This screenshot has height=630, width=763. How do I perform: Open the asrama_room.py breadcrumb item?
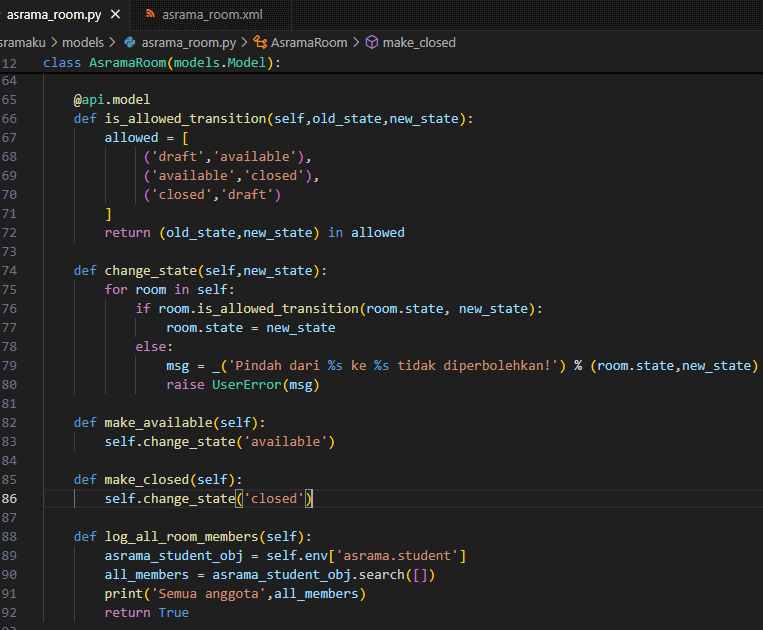click(188, 42)
